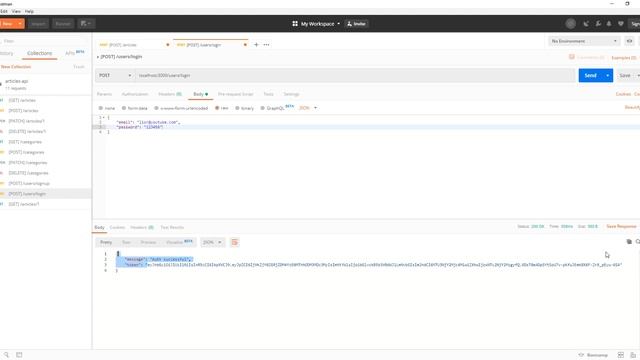
Task: Open the Tests request tab
Action: coord(268,94)
